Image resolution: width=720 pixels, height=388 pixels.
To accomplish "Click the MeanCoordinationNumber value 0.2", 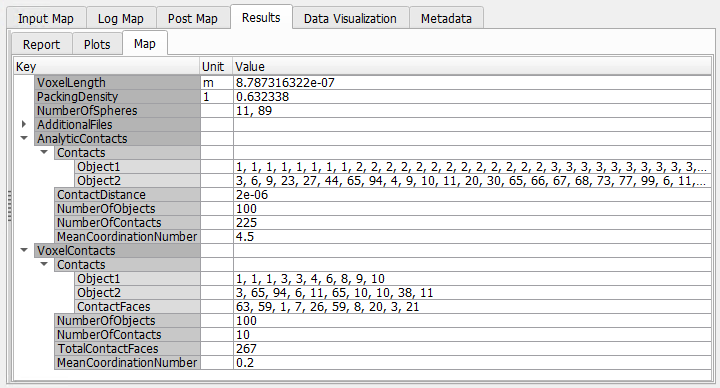I will 245,363.
